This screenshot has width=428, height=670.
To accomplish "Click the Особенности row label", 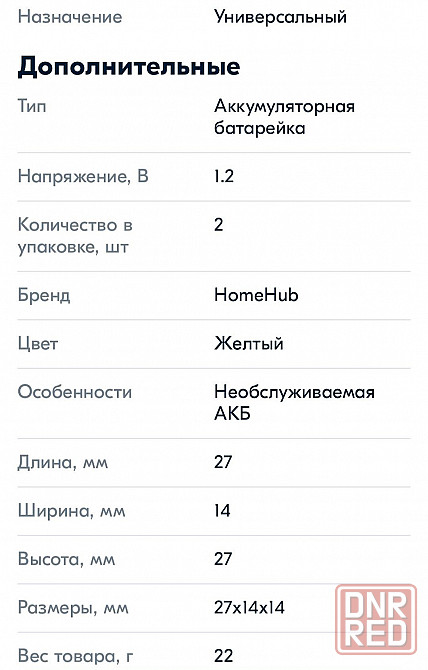I will click(x=75, y=392).
